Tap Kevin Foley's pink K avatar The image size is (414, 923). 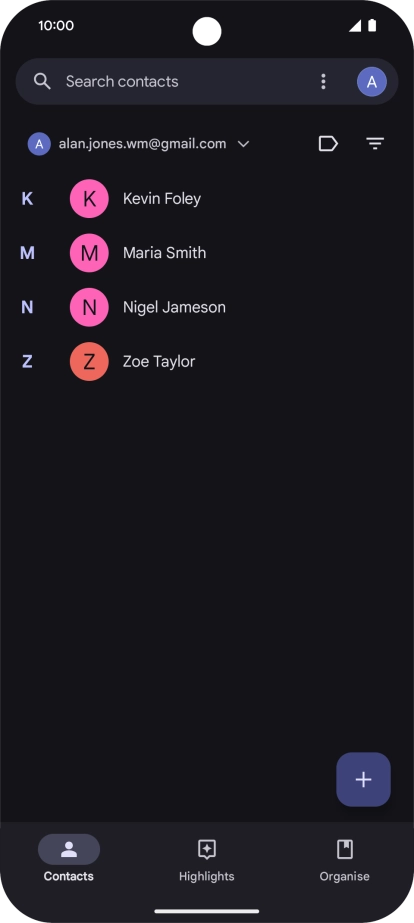tap(89, 199)
